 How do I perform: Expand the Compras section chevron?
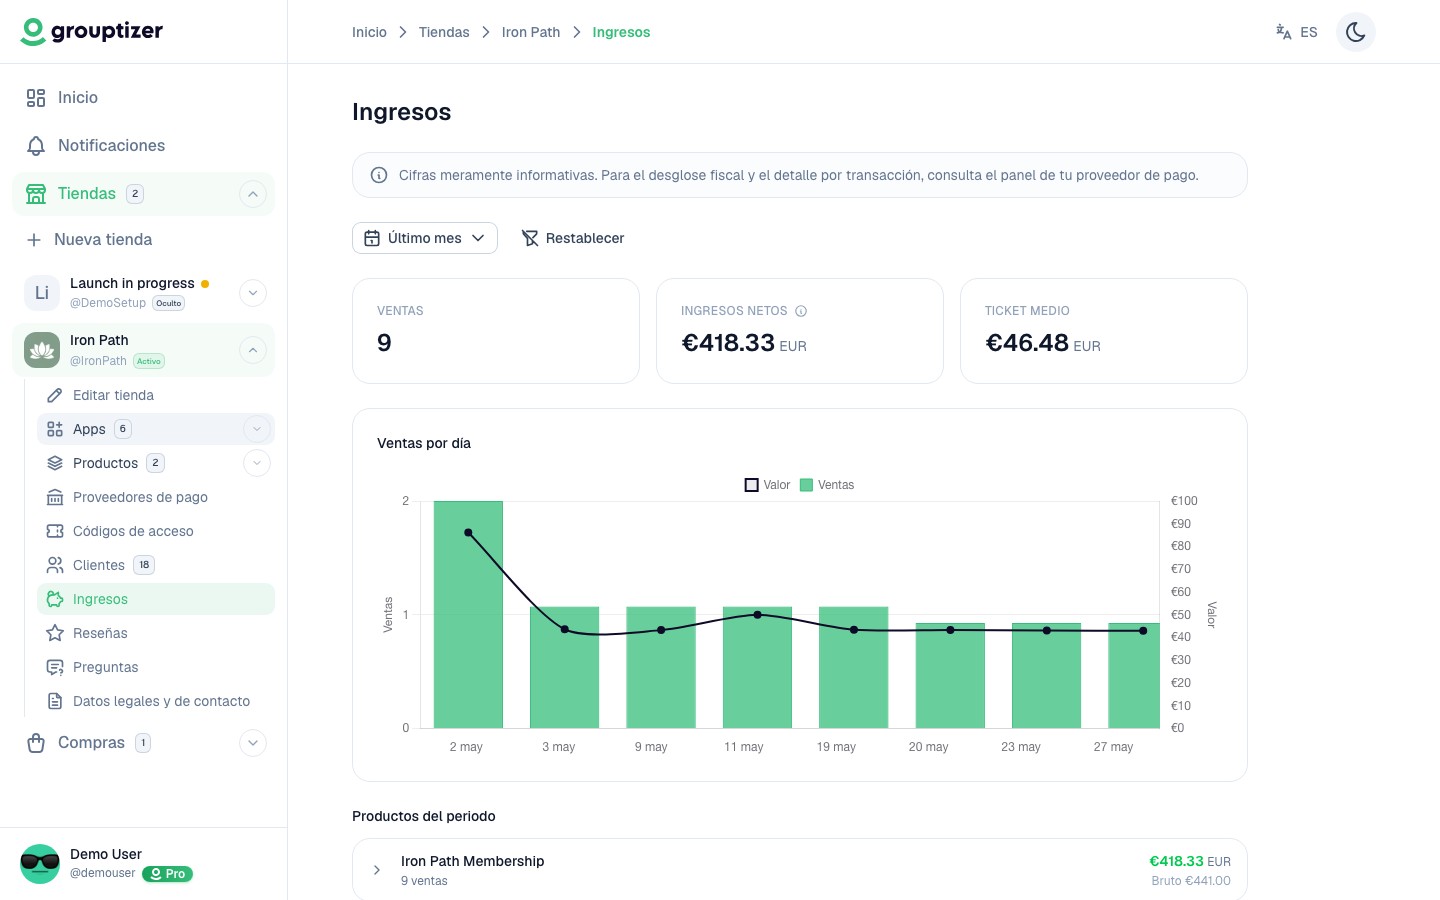(253, 743)
